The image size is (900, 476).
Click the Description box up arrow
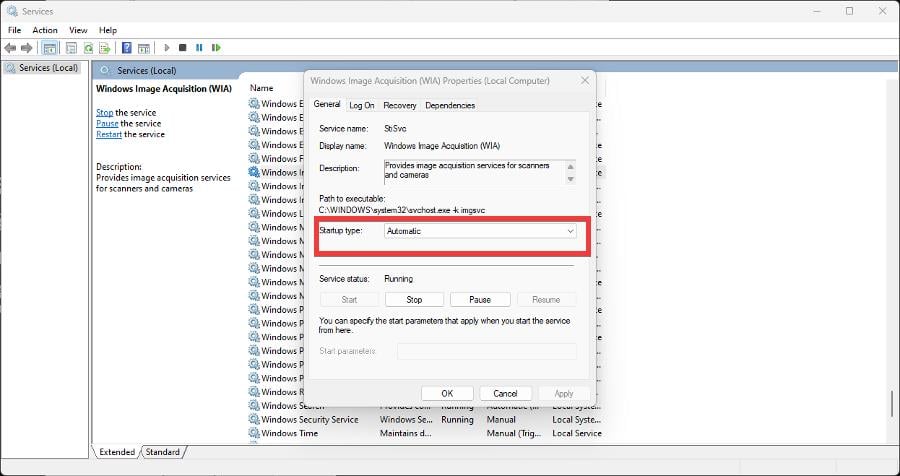[x=571, y=167]
